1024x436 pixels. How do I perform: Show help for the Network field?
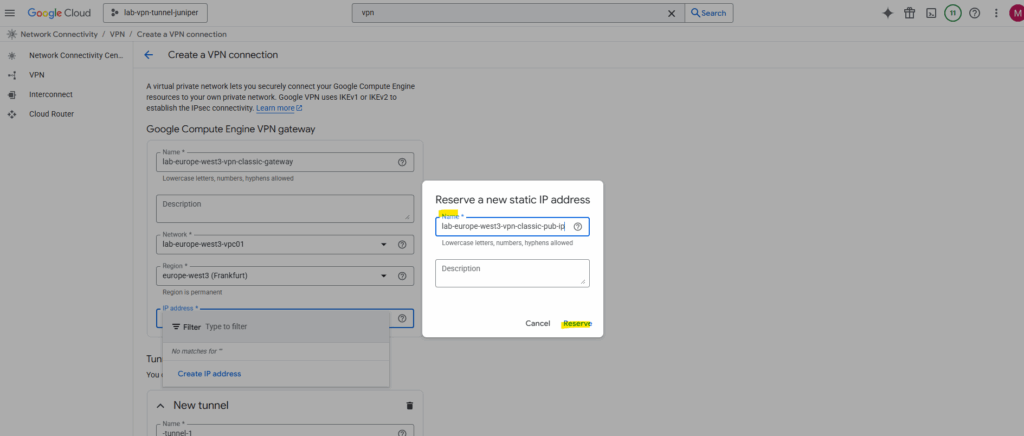tap(402, 245)
